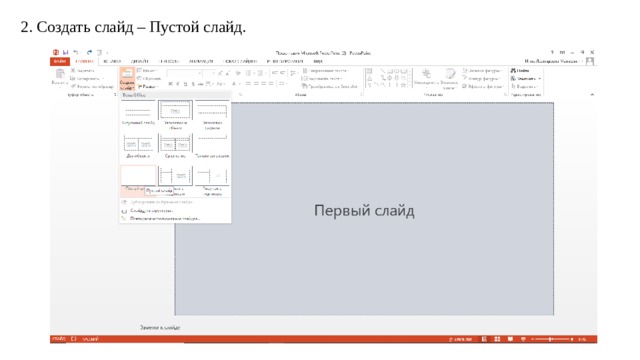Viewport: 640px width, 360px height.
Task: Click the Создать слайд (New Slide) button
Action: tap(127, 79)
